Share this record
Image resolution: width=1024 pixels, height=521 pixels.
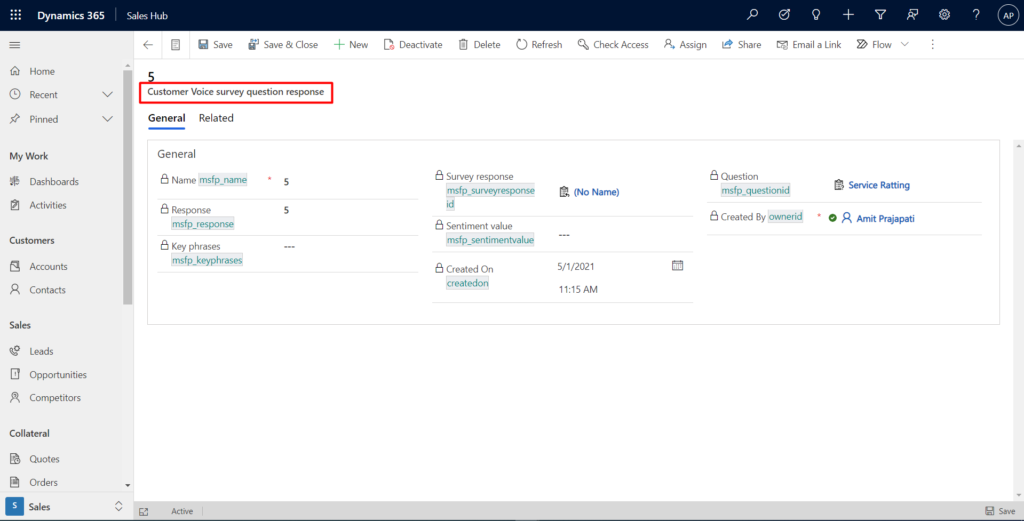coord(741,44)
